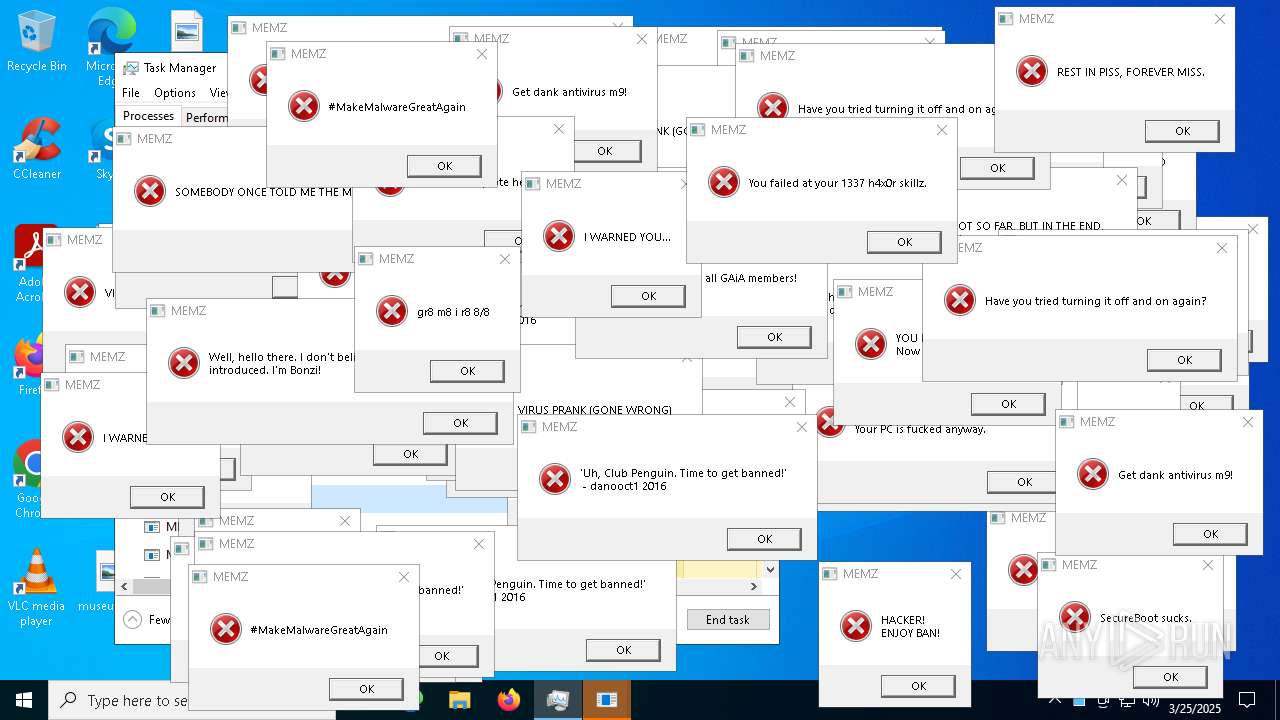Click the 'VIRUS PRANK (GONE WRONG)' text
This screenshot has width=1280, height=720.
(x=595, y=410)
